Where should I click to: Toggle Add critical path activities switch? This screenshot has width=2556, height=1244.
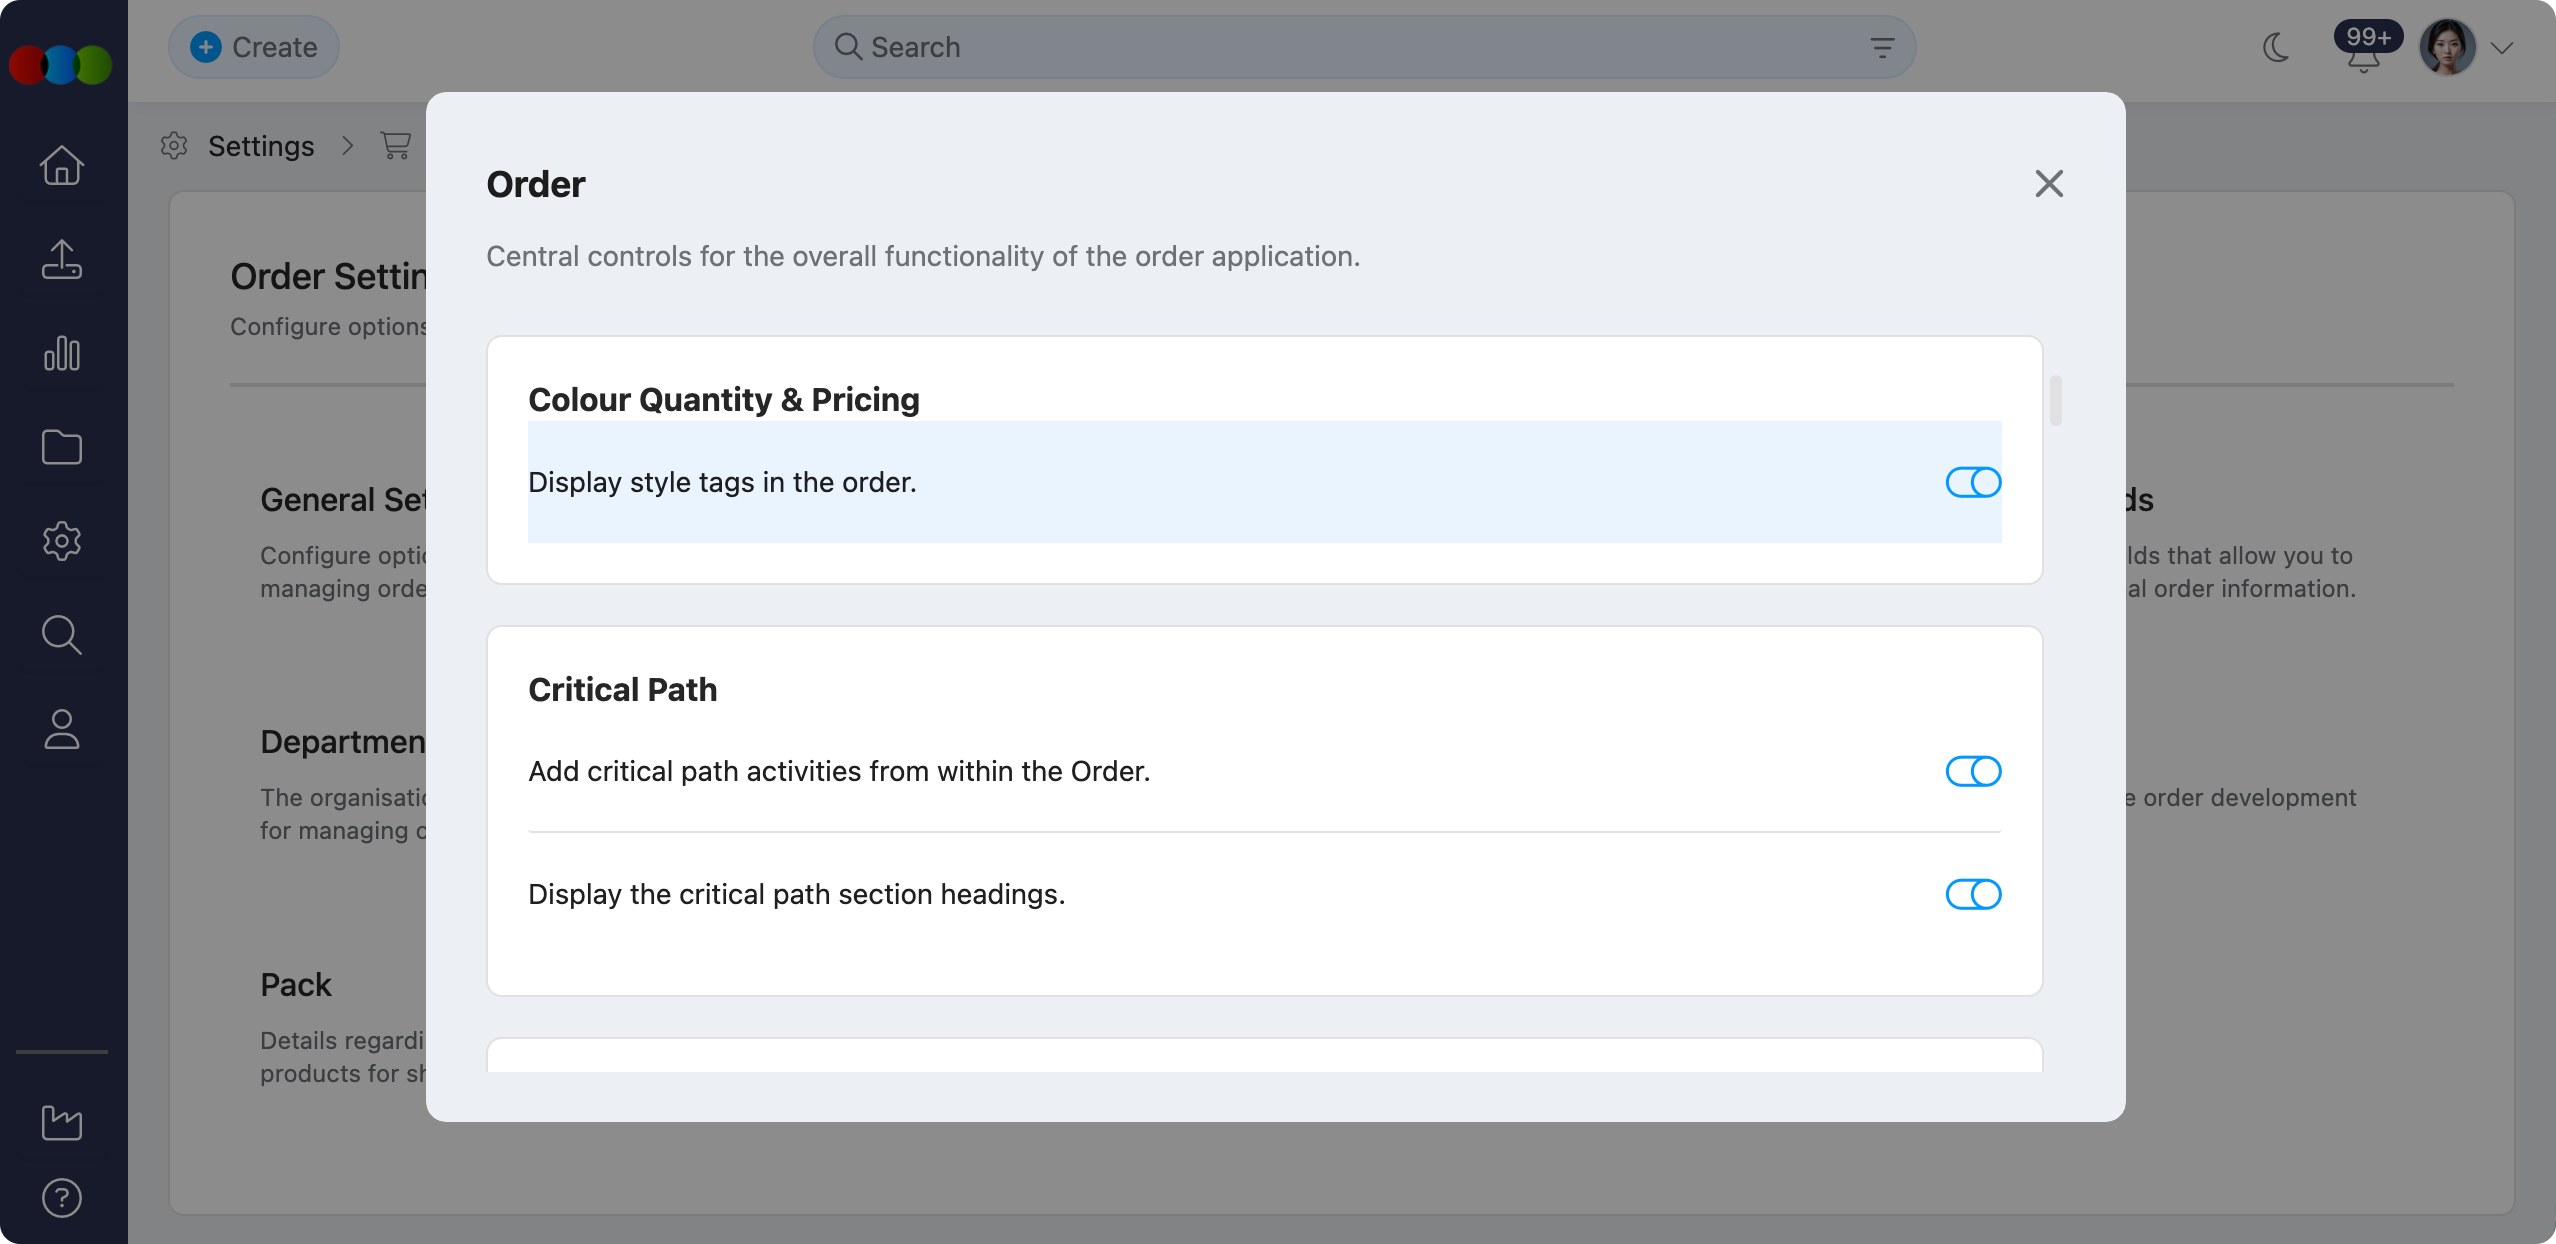pyautogui.click(x=1972, y=771)
